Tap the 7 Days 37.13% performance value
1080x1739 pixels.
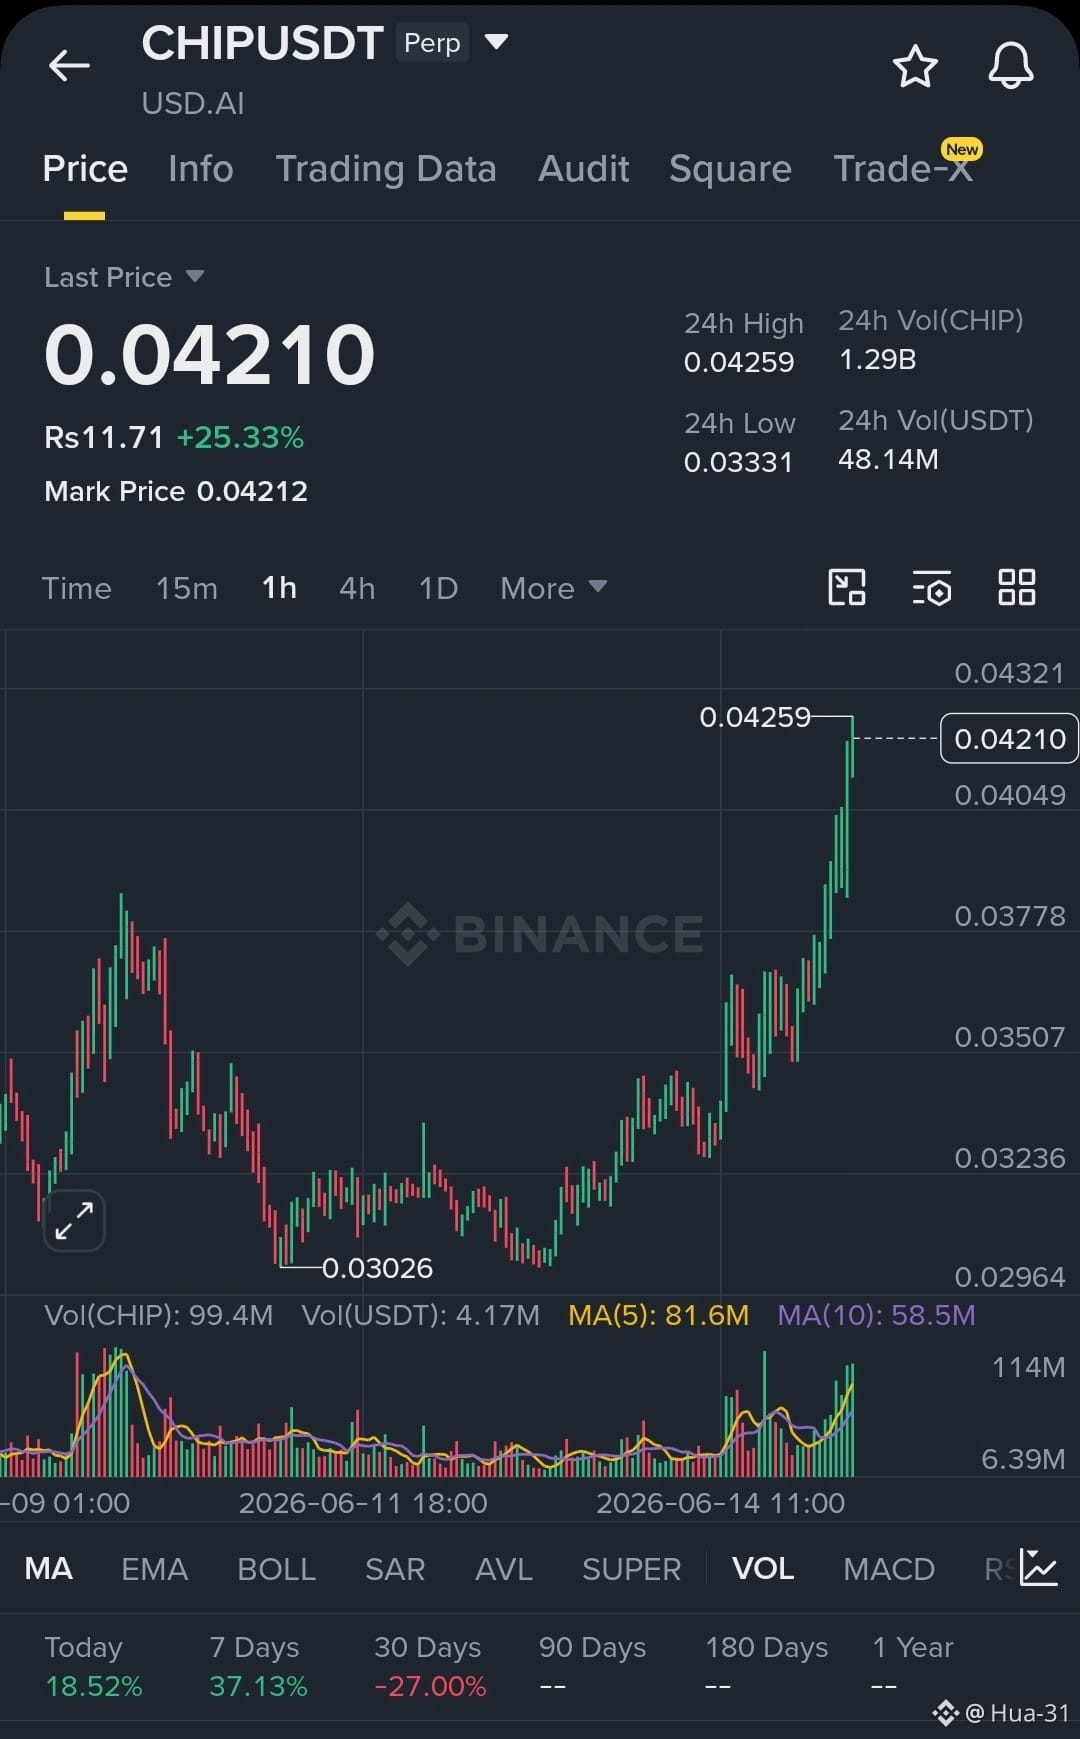tap(258, 1686)
